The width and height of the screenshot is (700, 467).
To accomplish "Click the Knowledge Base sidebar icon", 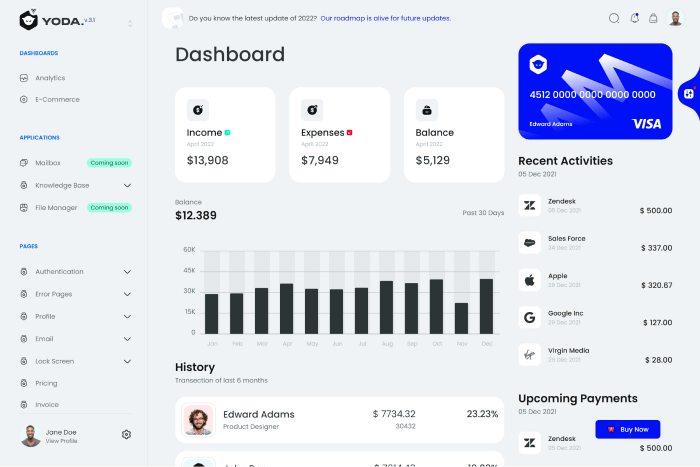I will click(24, 185).
